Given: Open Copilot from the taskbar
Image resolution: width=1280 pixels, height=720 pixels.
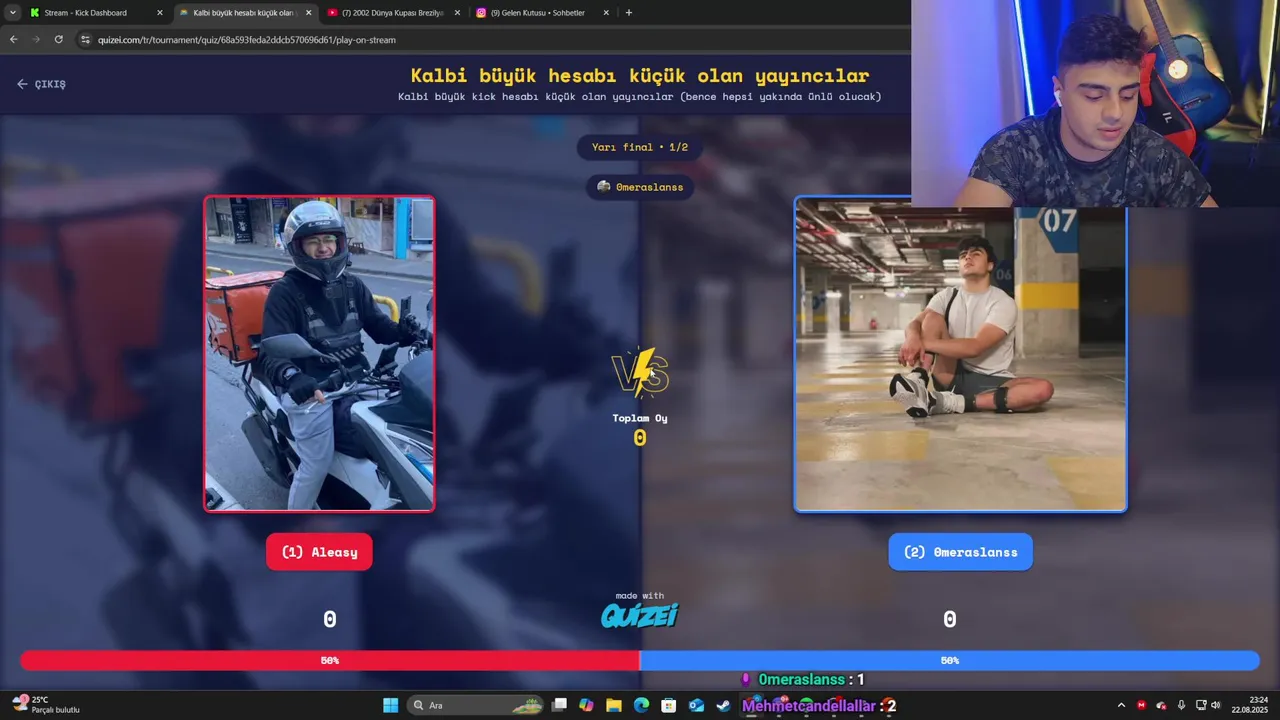Looking at the screenshot, I should [586, 705].
